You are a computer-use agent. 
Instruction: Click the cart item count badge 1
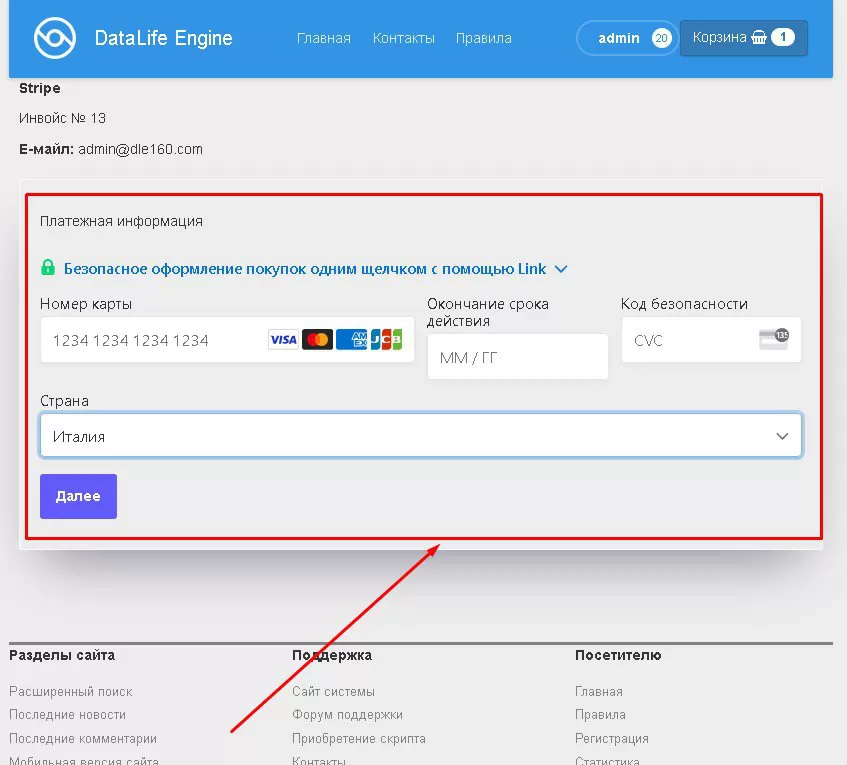(783, 37)
